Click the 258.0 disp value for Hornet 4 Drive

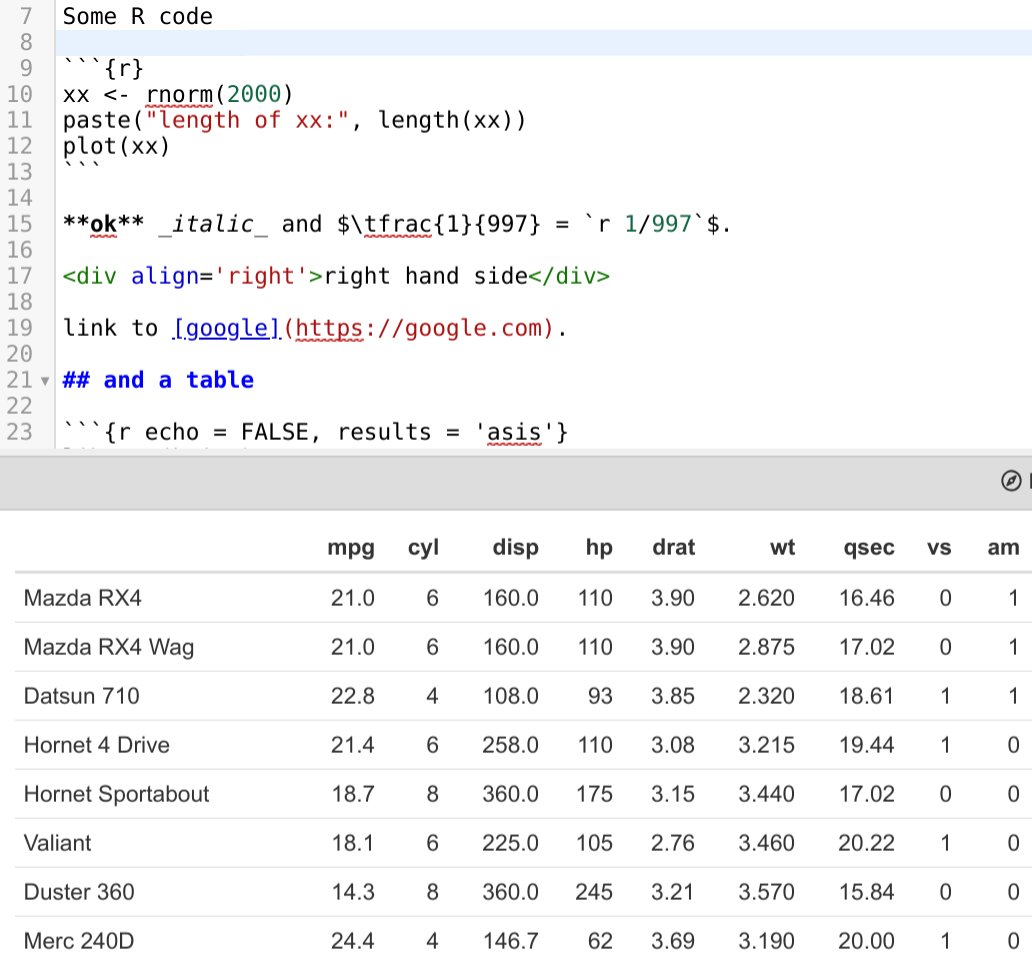[510, 745]
